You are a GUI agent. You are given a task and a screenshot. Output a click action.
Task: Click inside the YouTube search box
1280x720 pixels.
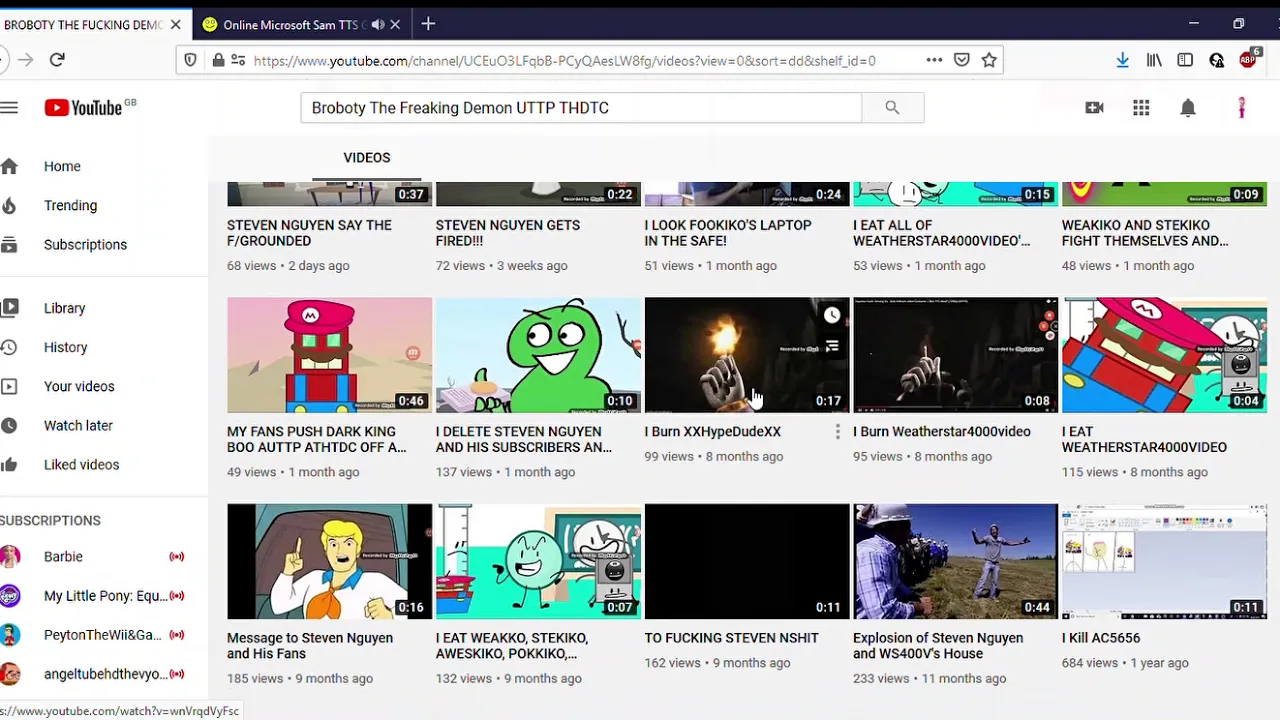pyautogui.click(x=581, y=108)
